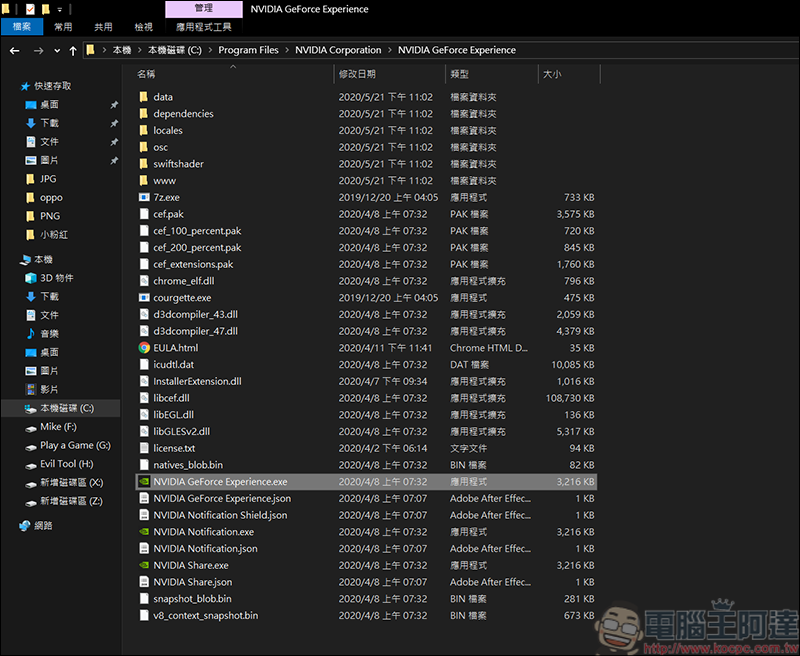Select the libcef.dll file icon
Image resolution: width=800 pixels, height=656 pixels.
click(144, 398)
